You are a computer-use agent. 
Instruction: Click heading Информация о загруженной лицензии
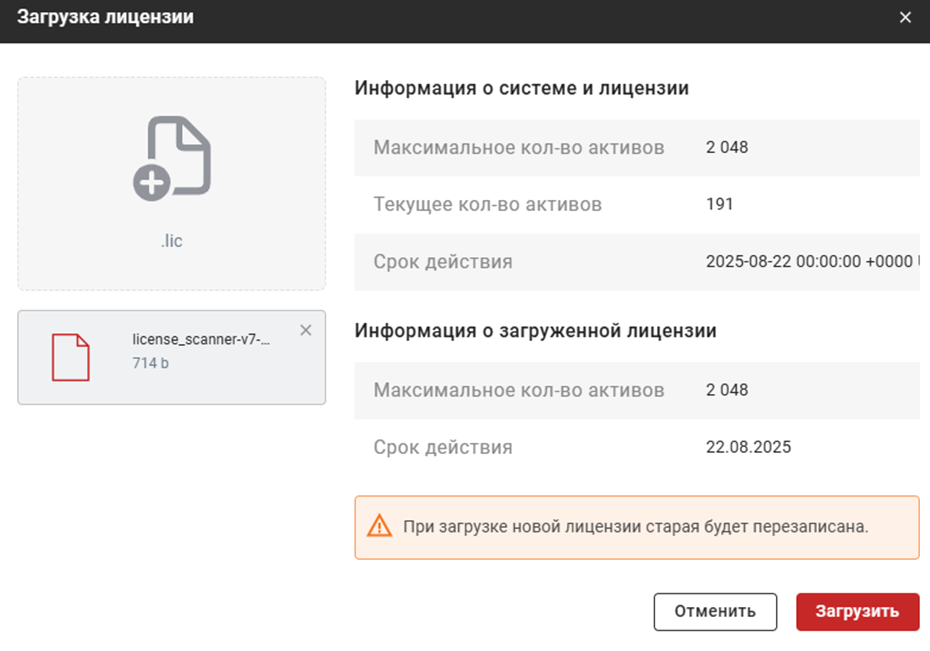click(x=536, y=330)
